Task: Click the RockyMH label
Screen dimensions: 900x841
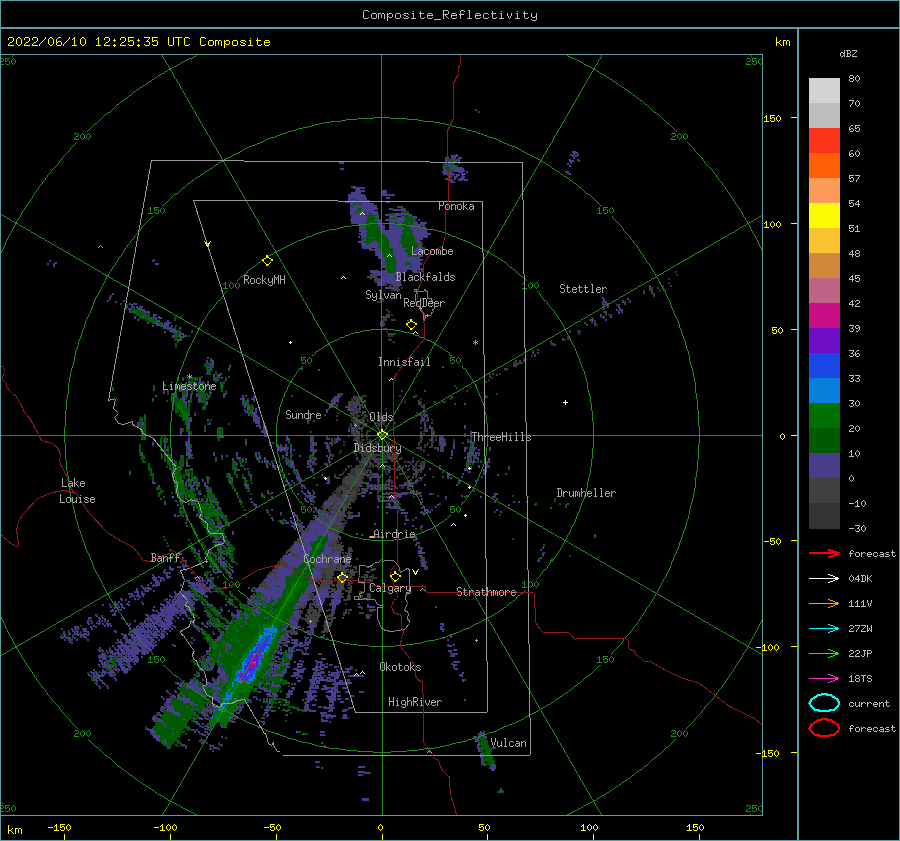Action: (x=264, y=280)
